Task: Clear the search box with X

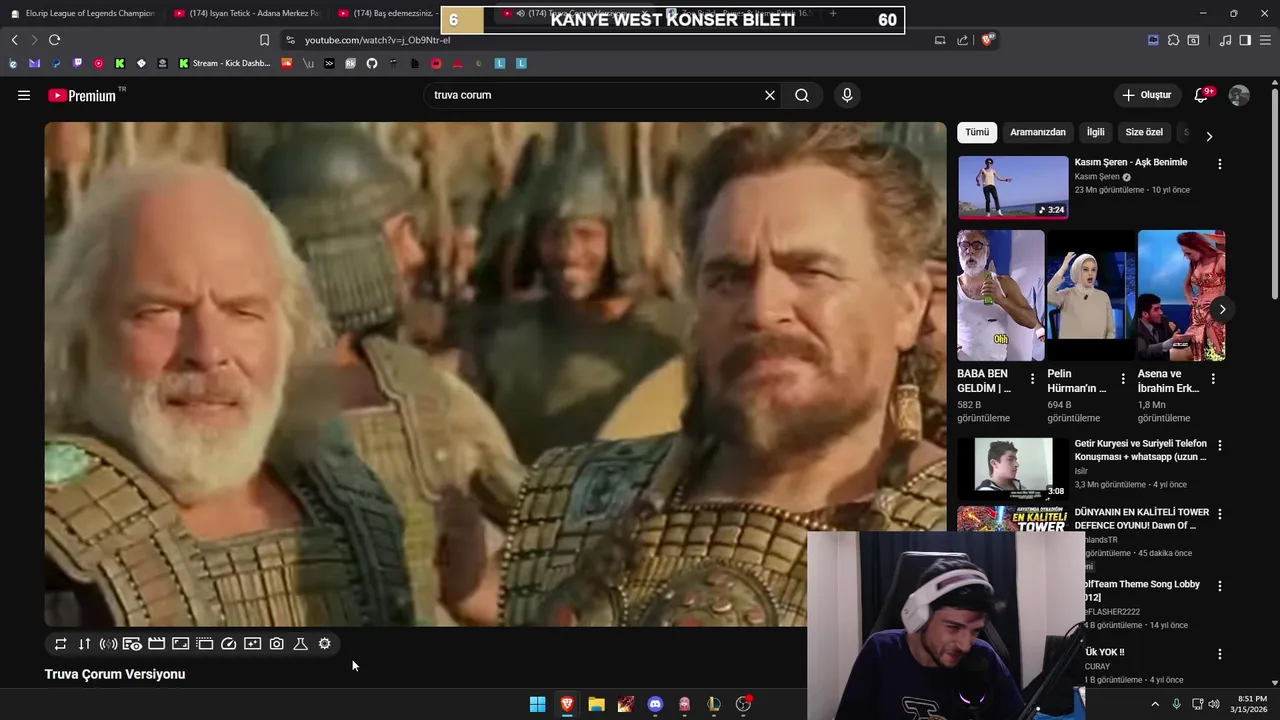Action: 770,95
